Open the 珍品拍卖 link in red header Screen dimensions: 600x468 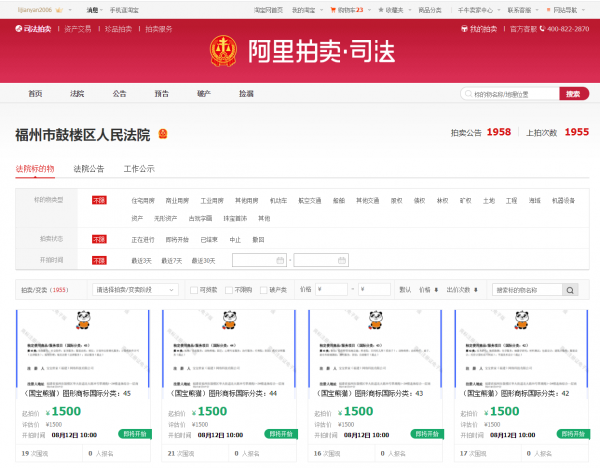point(118,29)
